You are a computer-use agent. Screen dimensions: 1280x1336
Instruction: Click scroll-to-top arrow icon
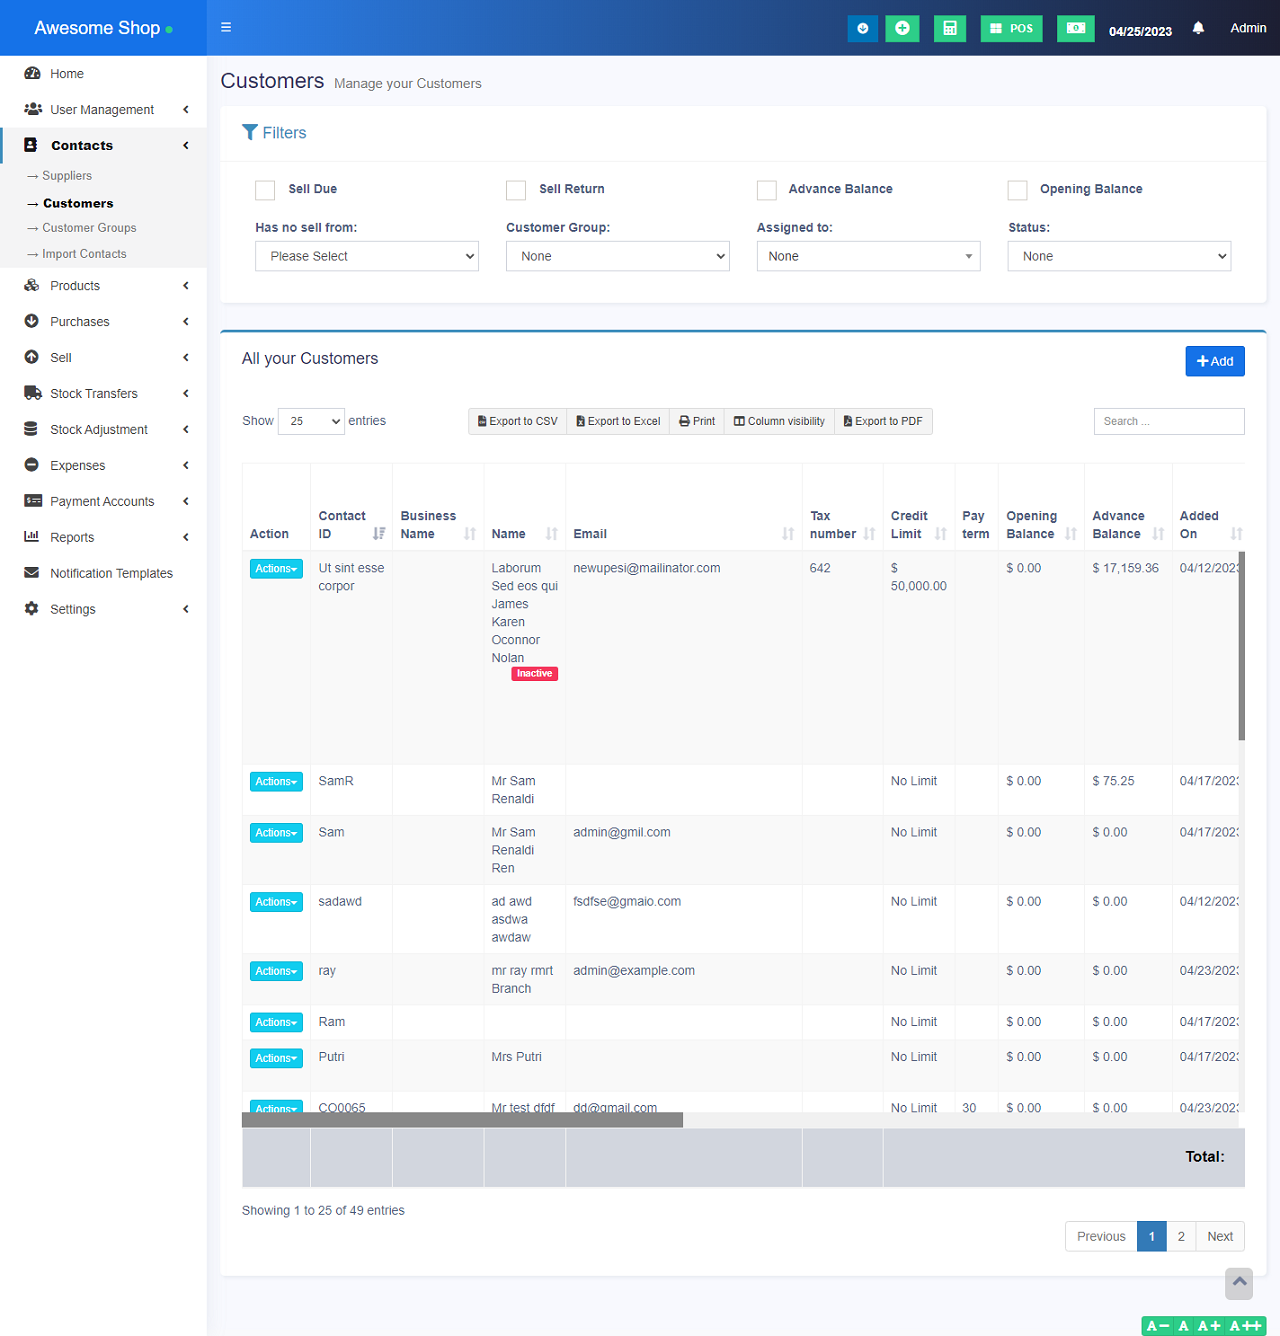[x=1239, y=1282]
